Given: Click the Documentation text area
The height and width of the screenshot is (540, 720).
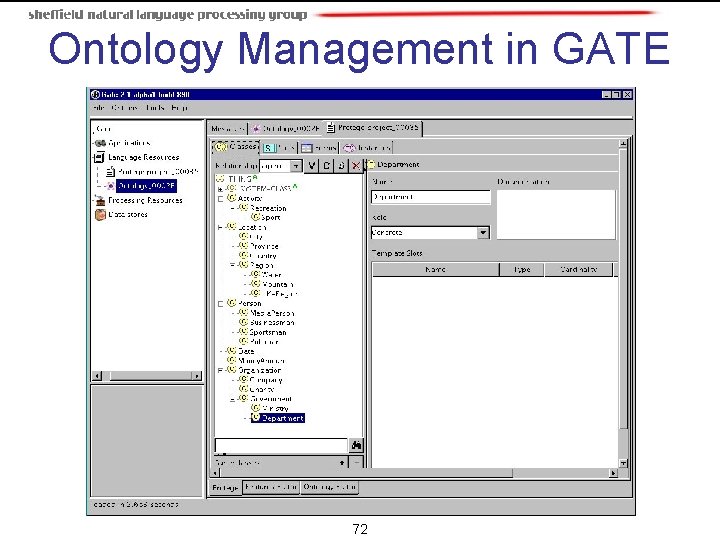Looking at the screenshot, I should pyautogui.click(x=556, y=214).
